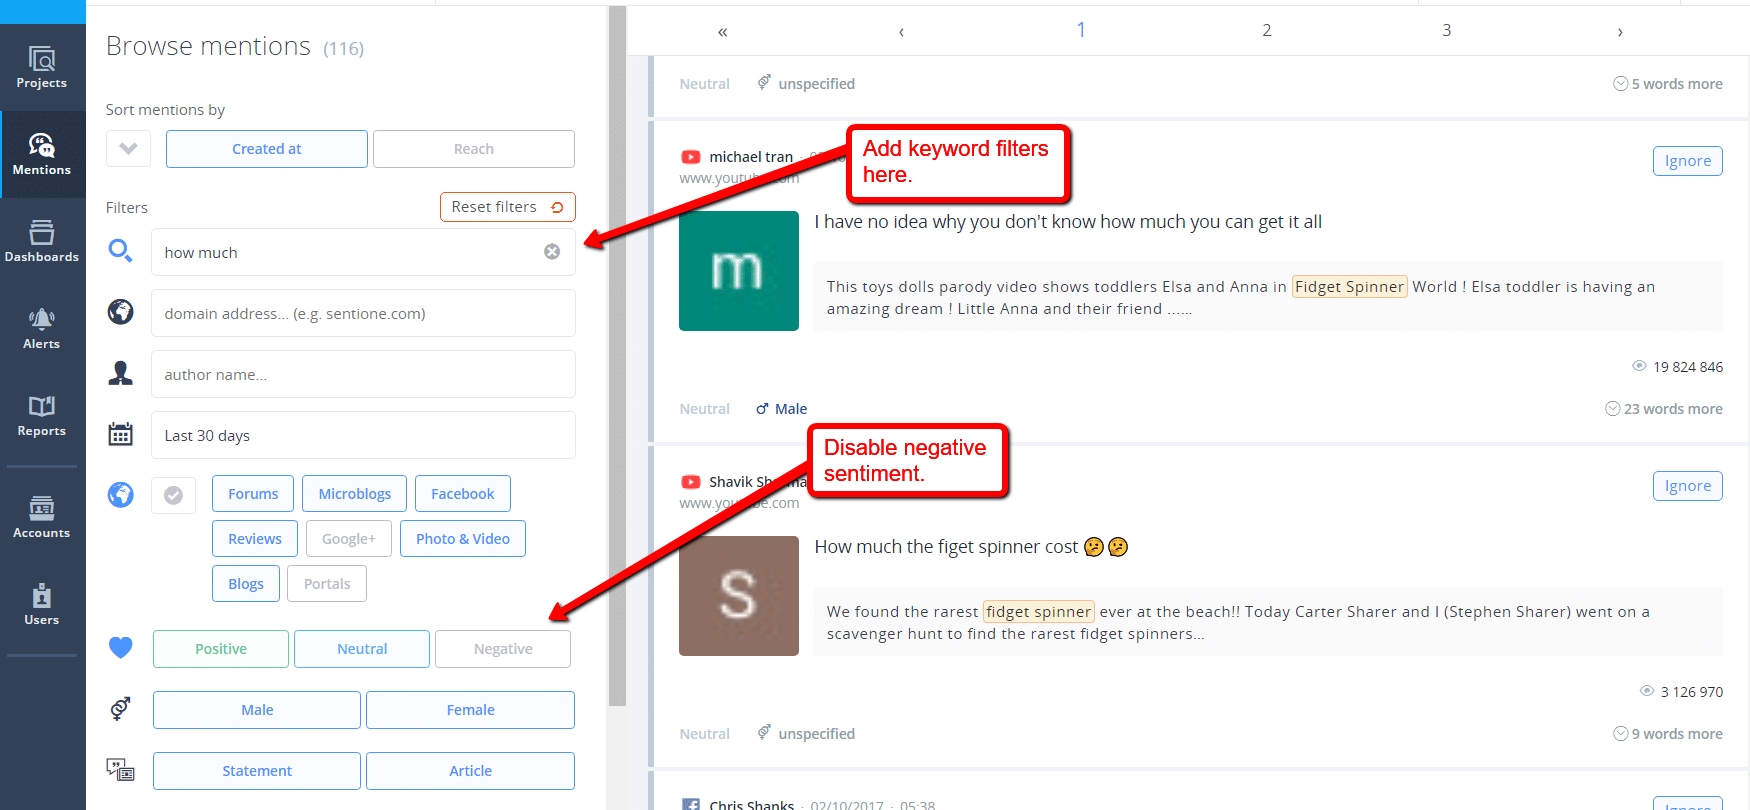Toggle the Facebook source filter
The width and height of the screenshot is (1750, 810).
tap(462, 494)
